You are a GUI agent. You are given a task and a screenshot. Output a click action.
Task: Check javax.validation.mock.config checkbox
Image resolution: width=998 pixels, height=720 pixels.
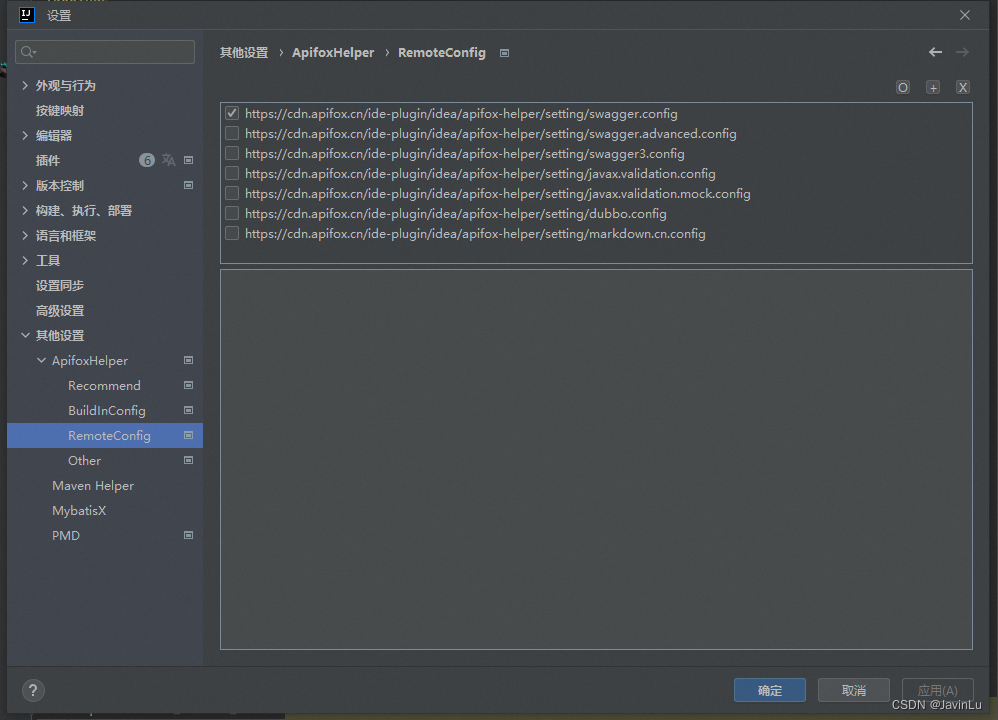click(232, 193)
